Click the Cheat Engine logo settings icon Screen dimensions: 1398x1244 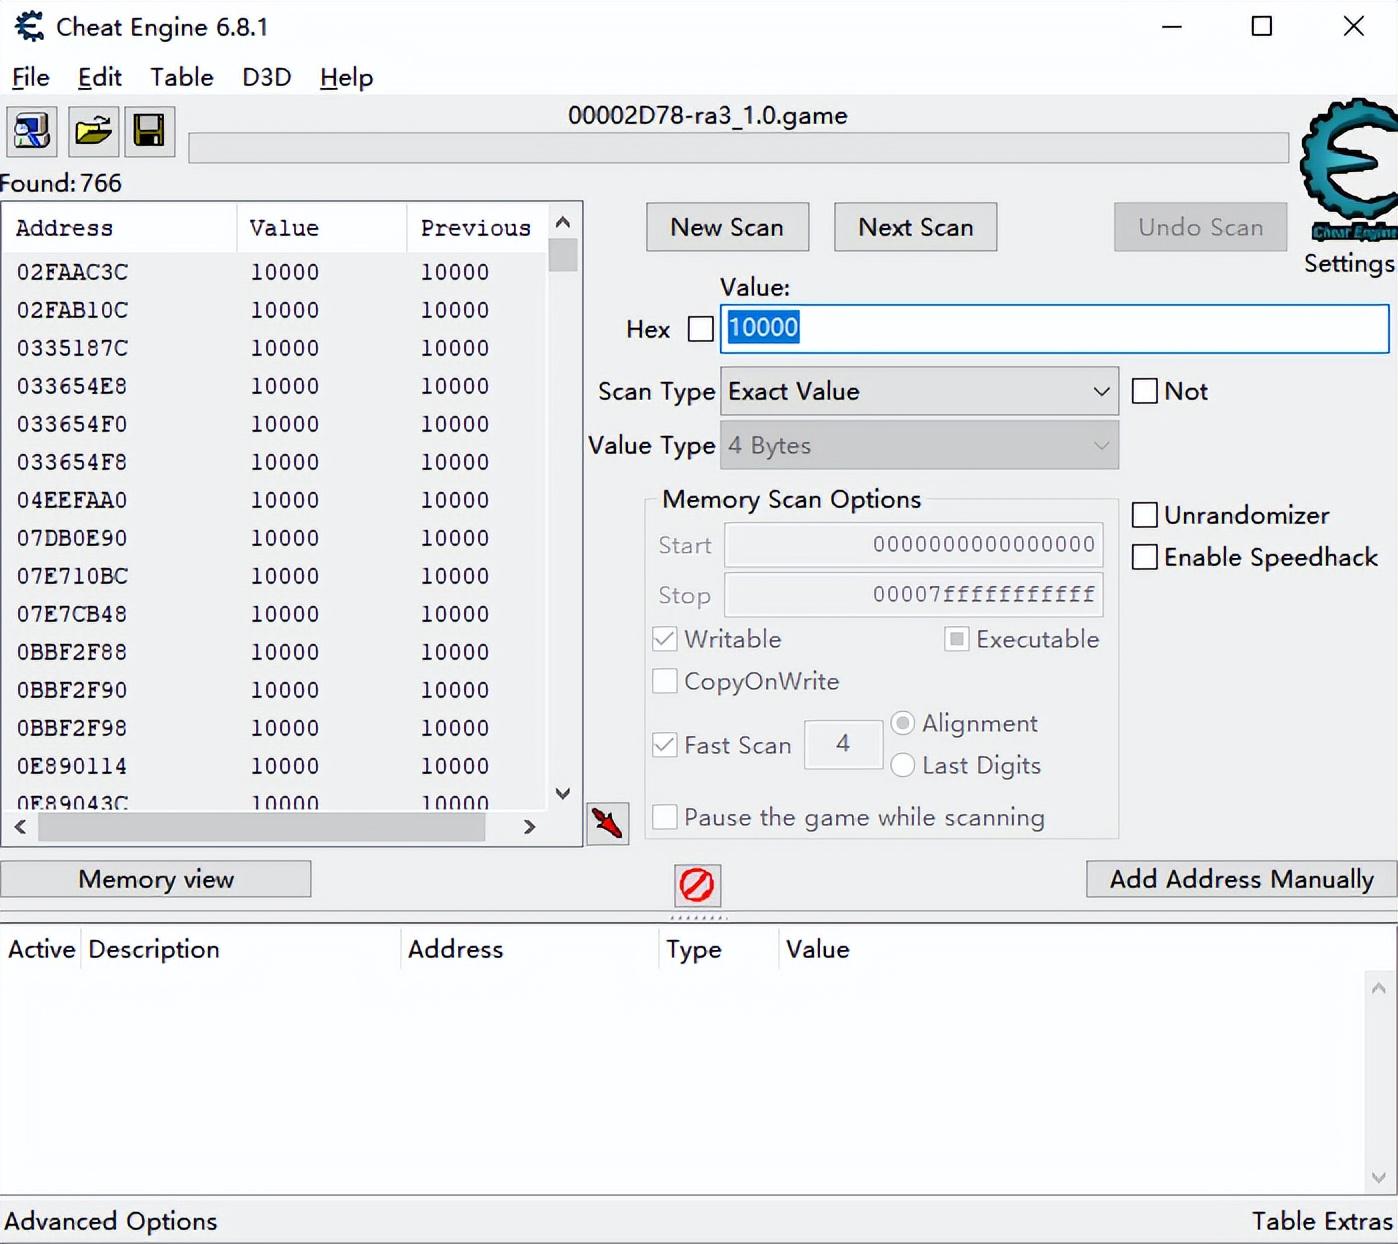1349,170
